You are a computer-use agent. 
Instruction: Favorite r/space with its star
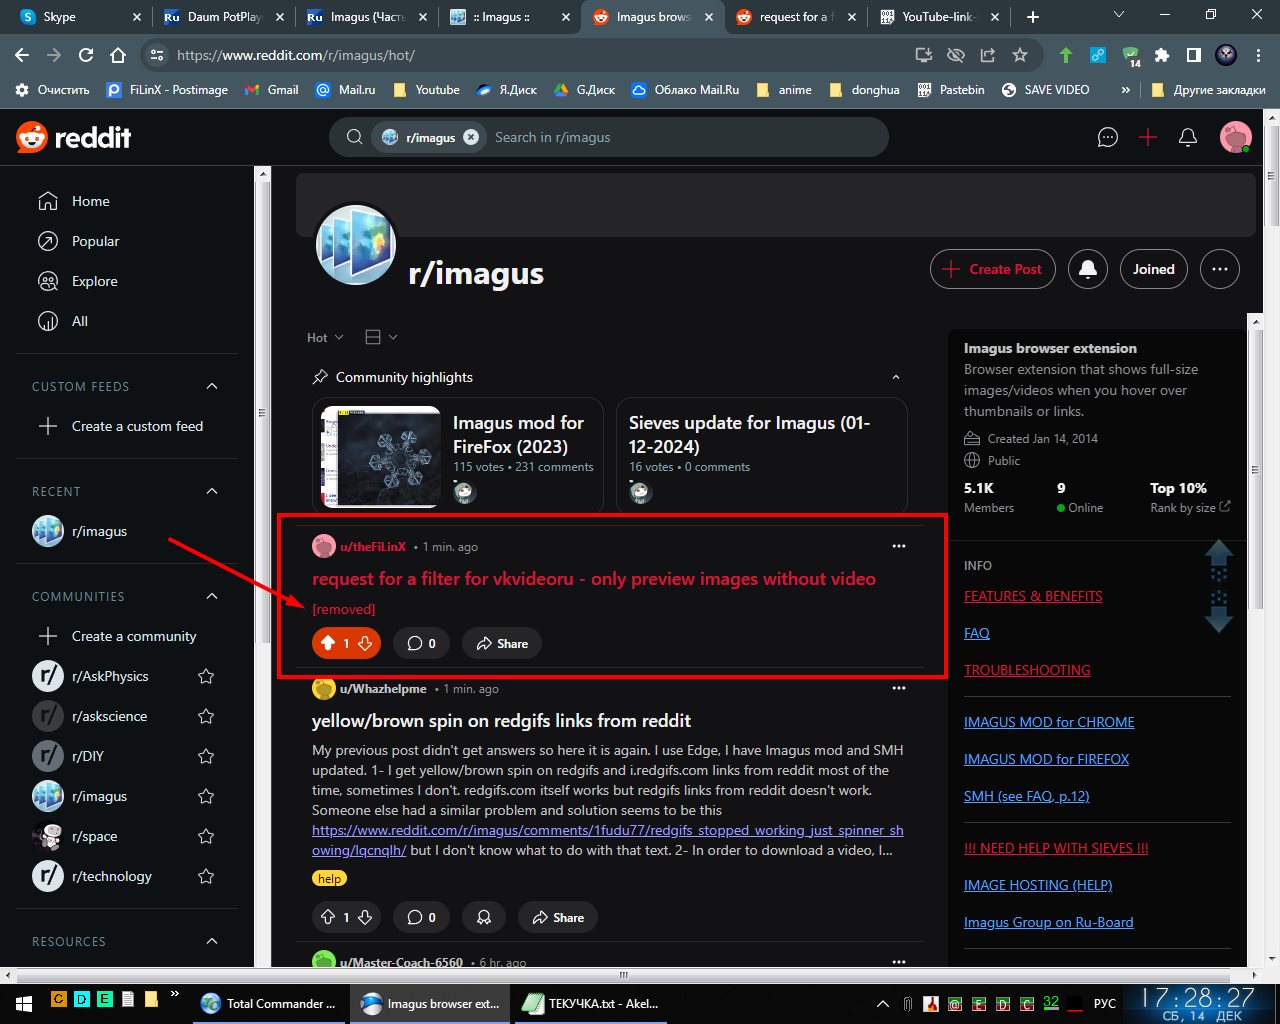[x=206, y=836]
